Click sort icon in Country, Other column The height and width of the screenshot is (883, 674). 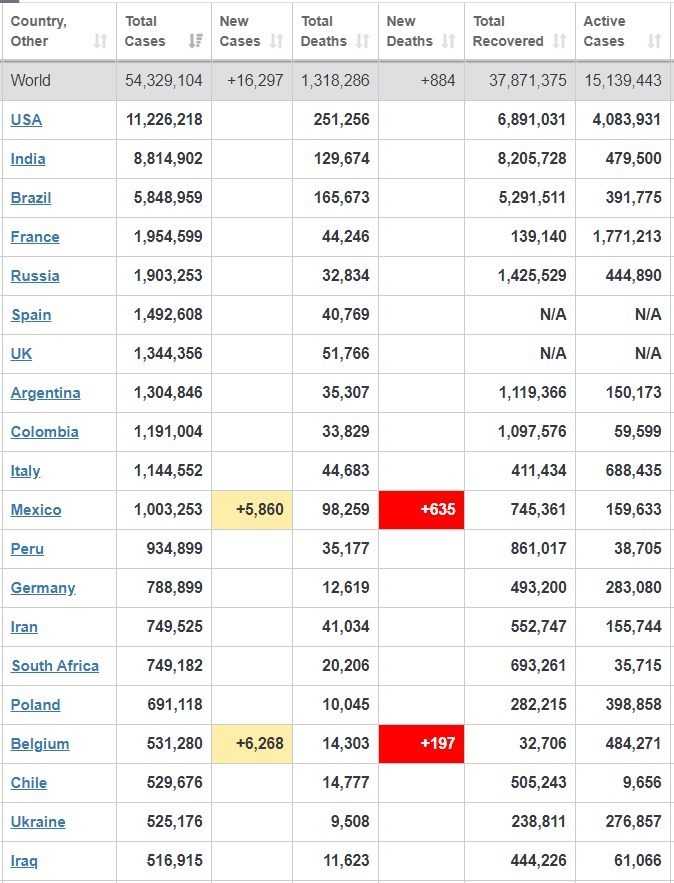(100, 41)
